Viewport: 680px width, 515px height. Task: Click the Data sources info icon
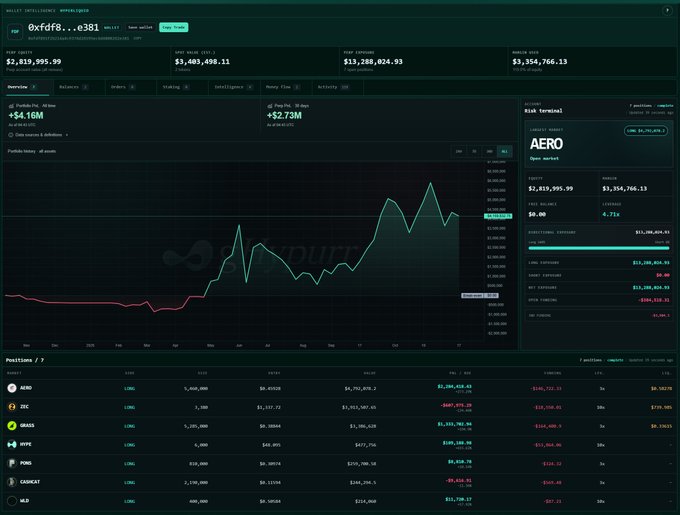pyautogui.click(x=11, y=135)
